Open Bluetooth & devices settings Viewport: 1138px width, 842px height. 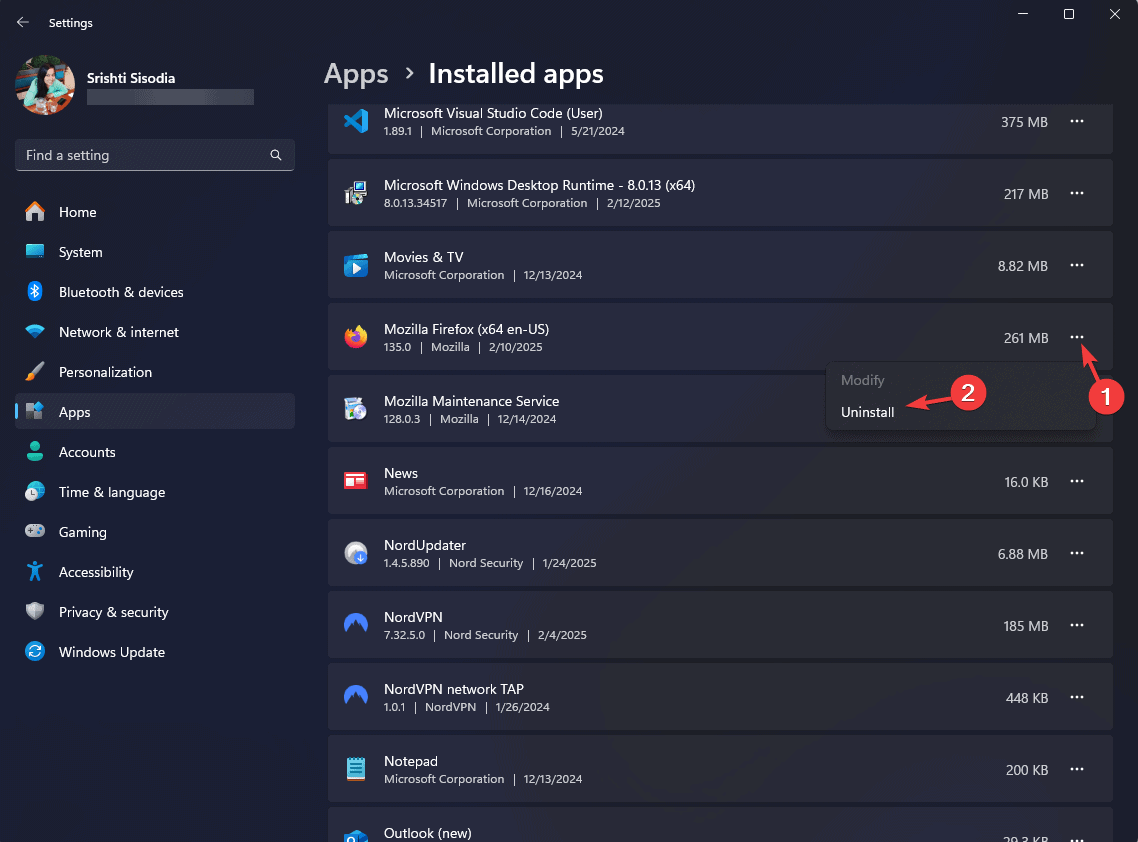click(120, 292)
